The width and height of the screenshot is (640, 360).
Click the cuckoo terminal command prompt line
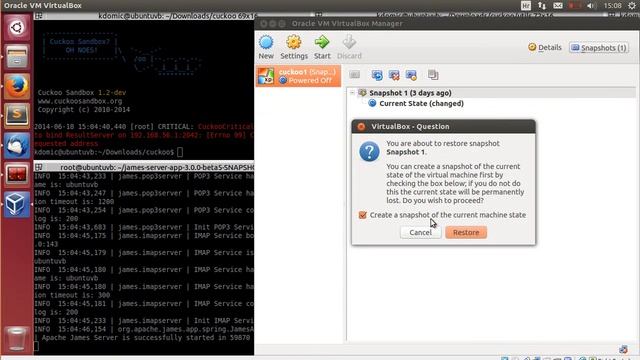pos(108,152)
